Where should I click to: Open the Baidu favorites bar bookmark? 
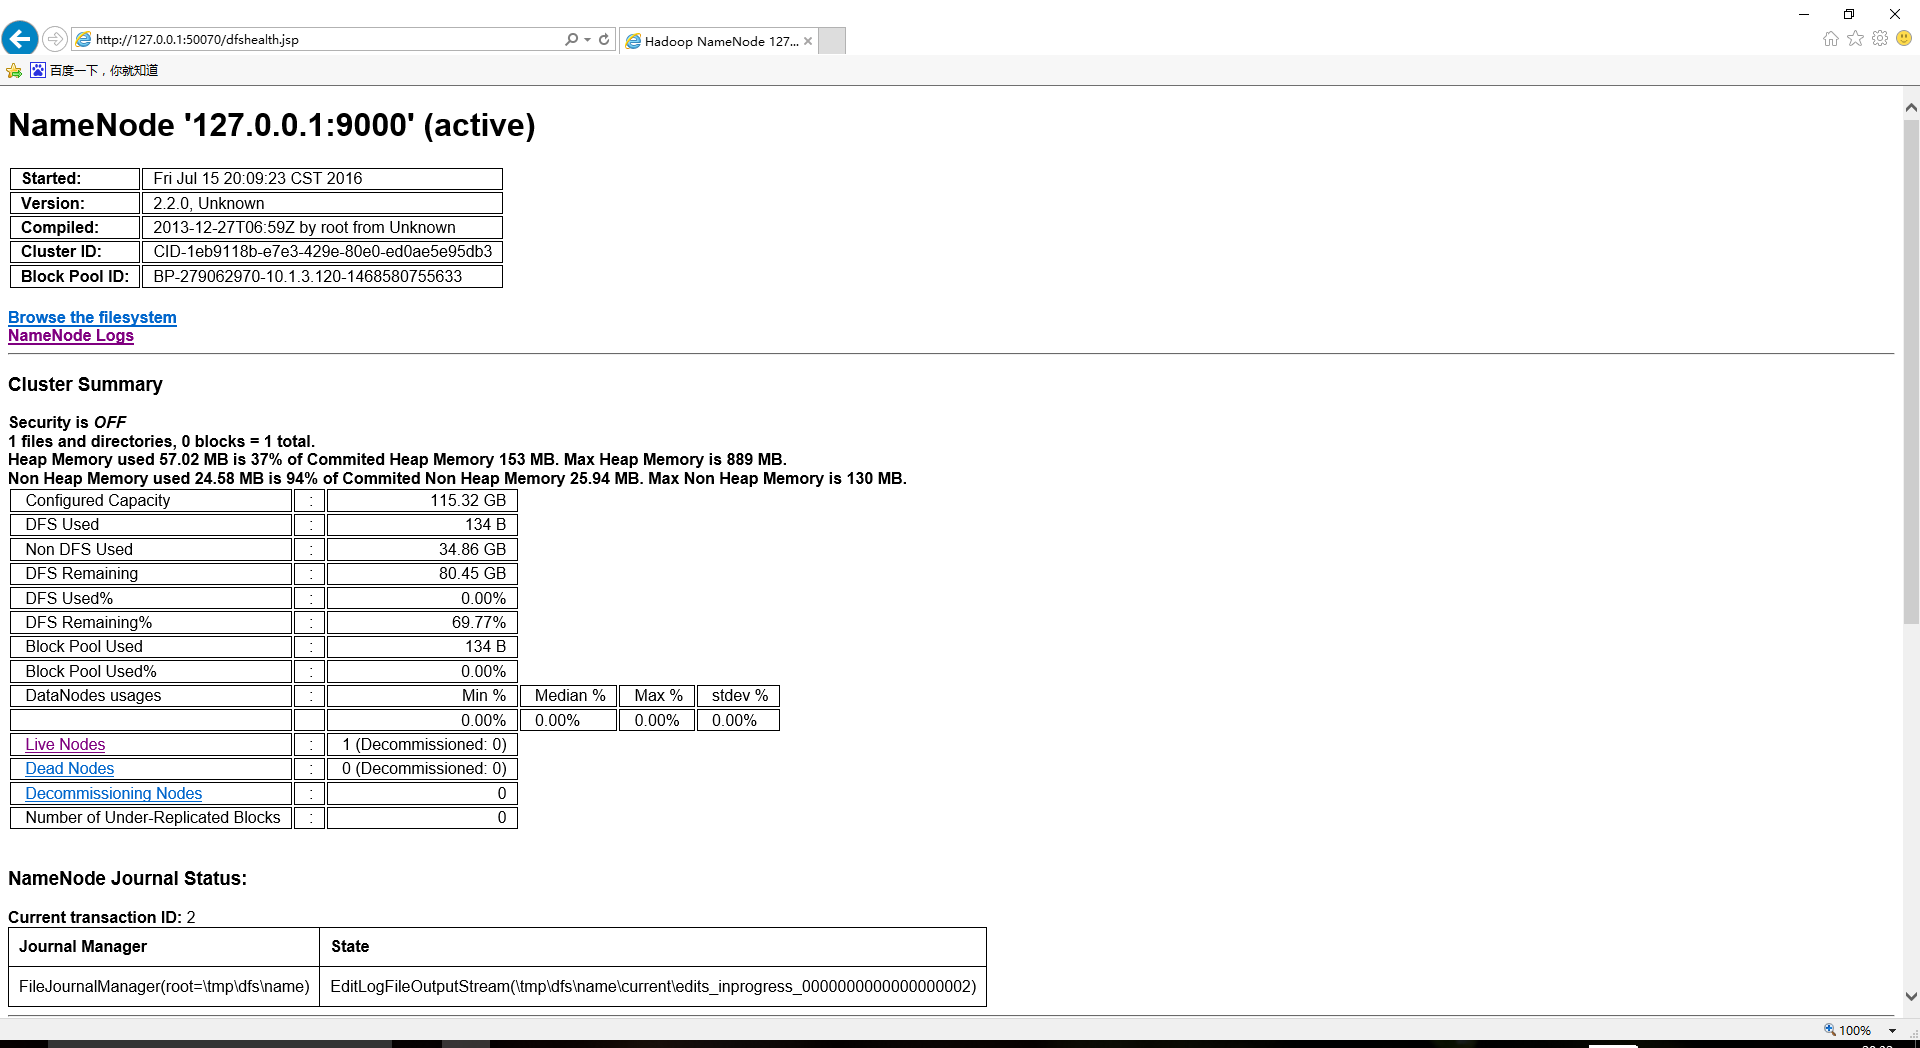point(94,70)
